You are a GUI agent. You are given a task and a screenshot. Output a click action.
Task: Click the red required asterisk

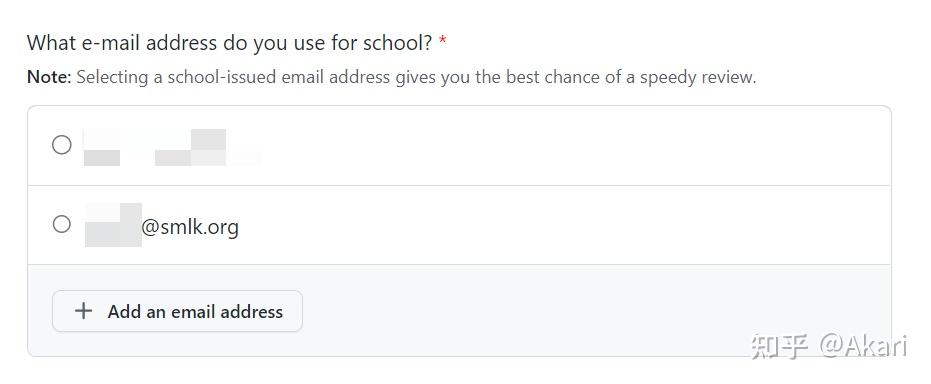click(442, 42)
